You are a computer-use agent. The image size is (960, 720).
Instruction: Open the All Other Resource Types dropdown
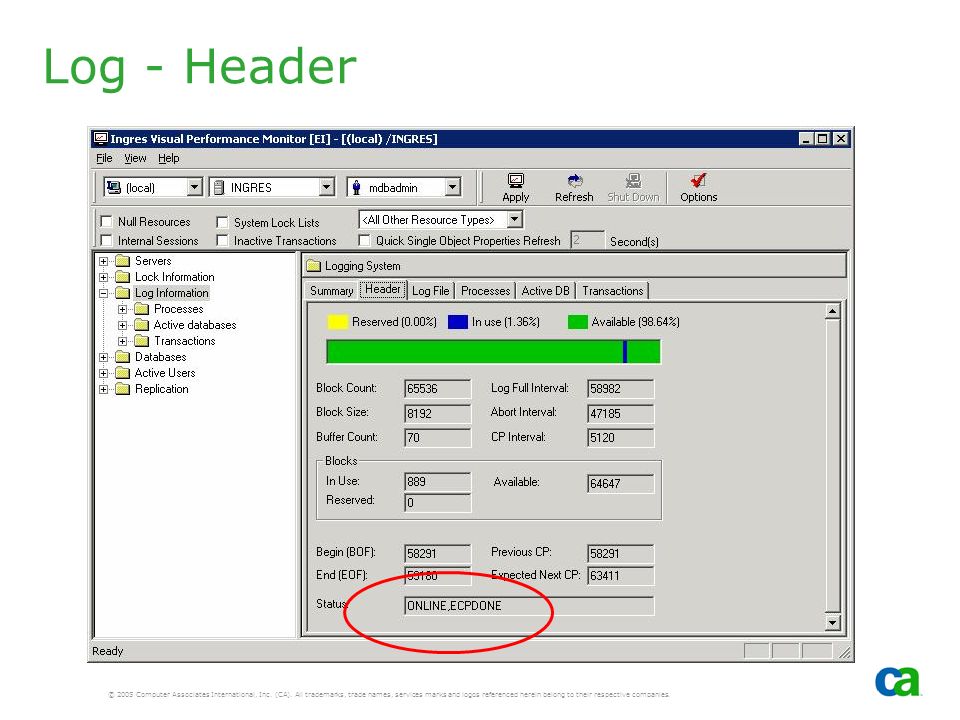(515, 219)
